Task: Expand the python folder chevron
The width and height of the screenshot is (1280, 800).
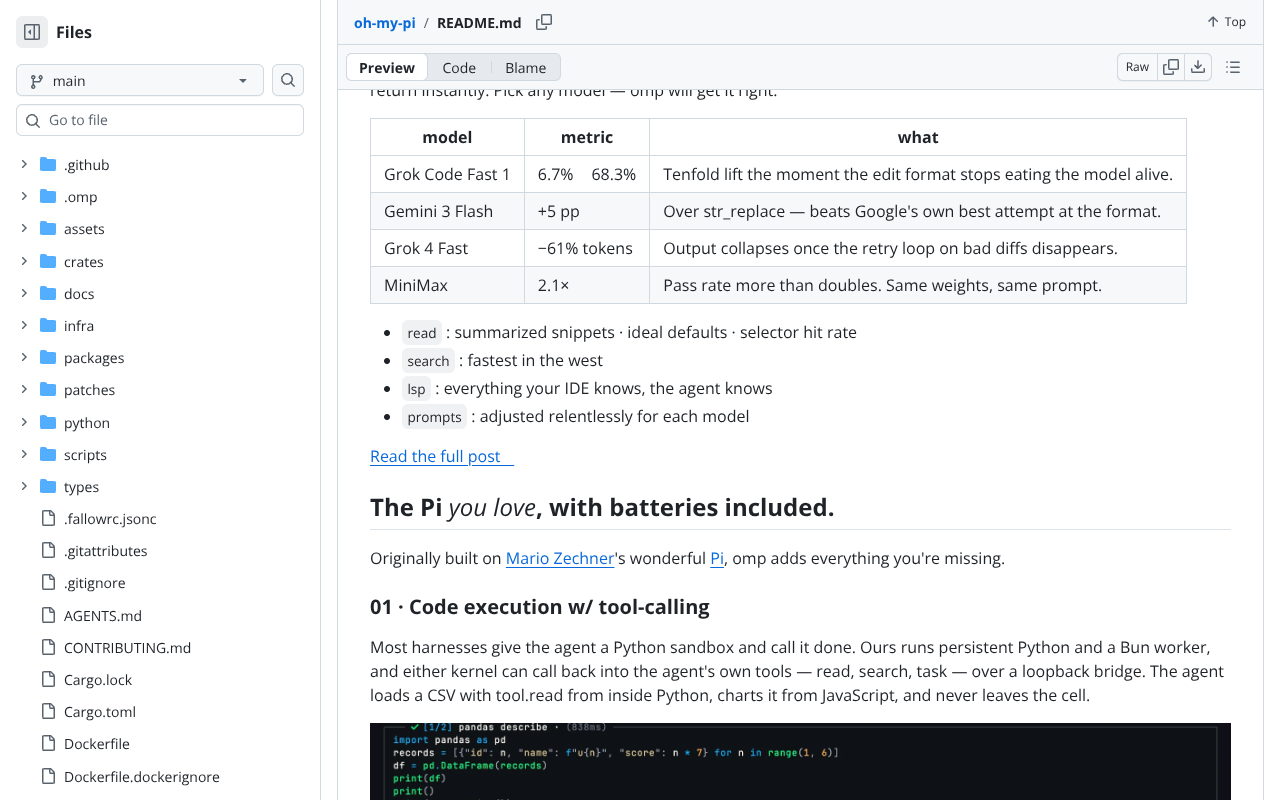Action: click(24, 422)
